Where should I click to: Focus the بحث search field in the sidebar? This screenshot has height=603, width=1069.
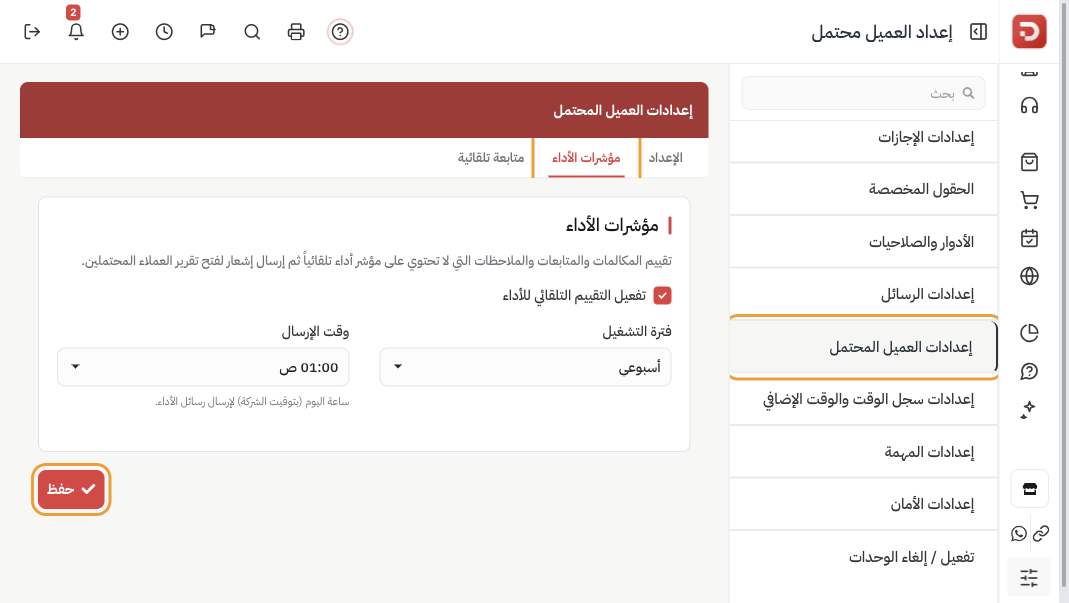863,93
